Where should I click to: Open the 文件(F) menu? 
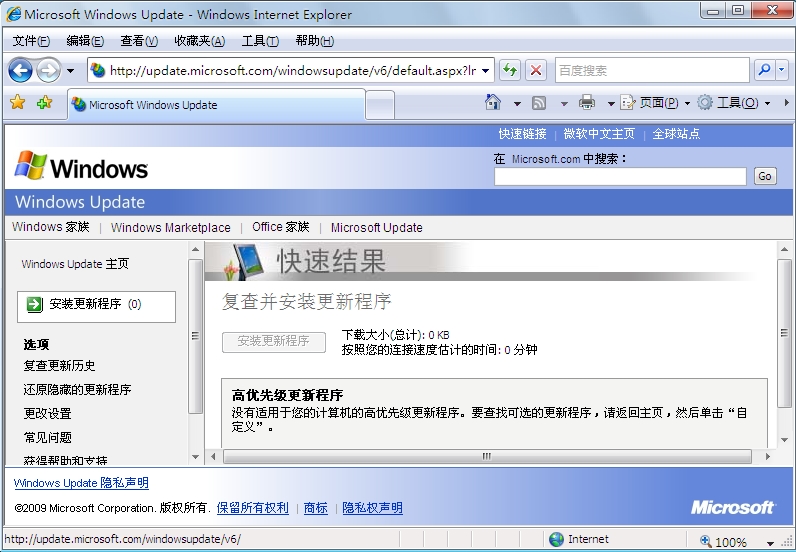[31, 41]
